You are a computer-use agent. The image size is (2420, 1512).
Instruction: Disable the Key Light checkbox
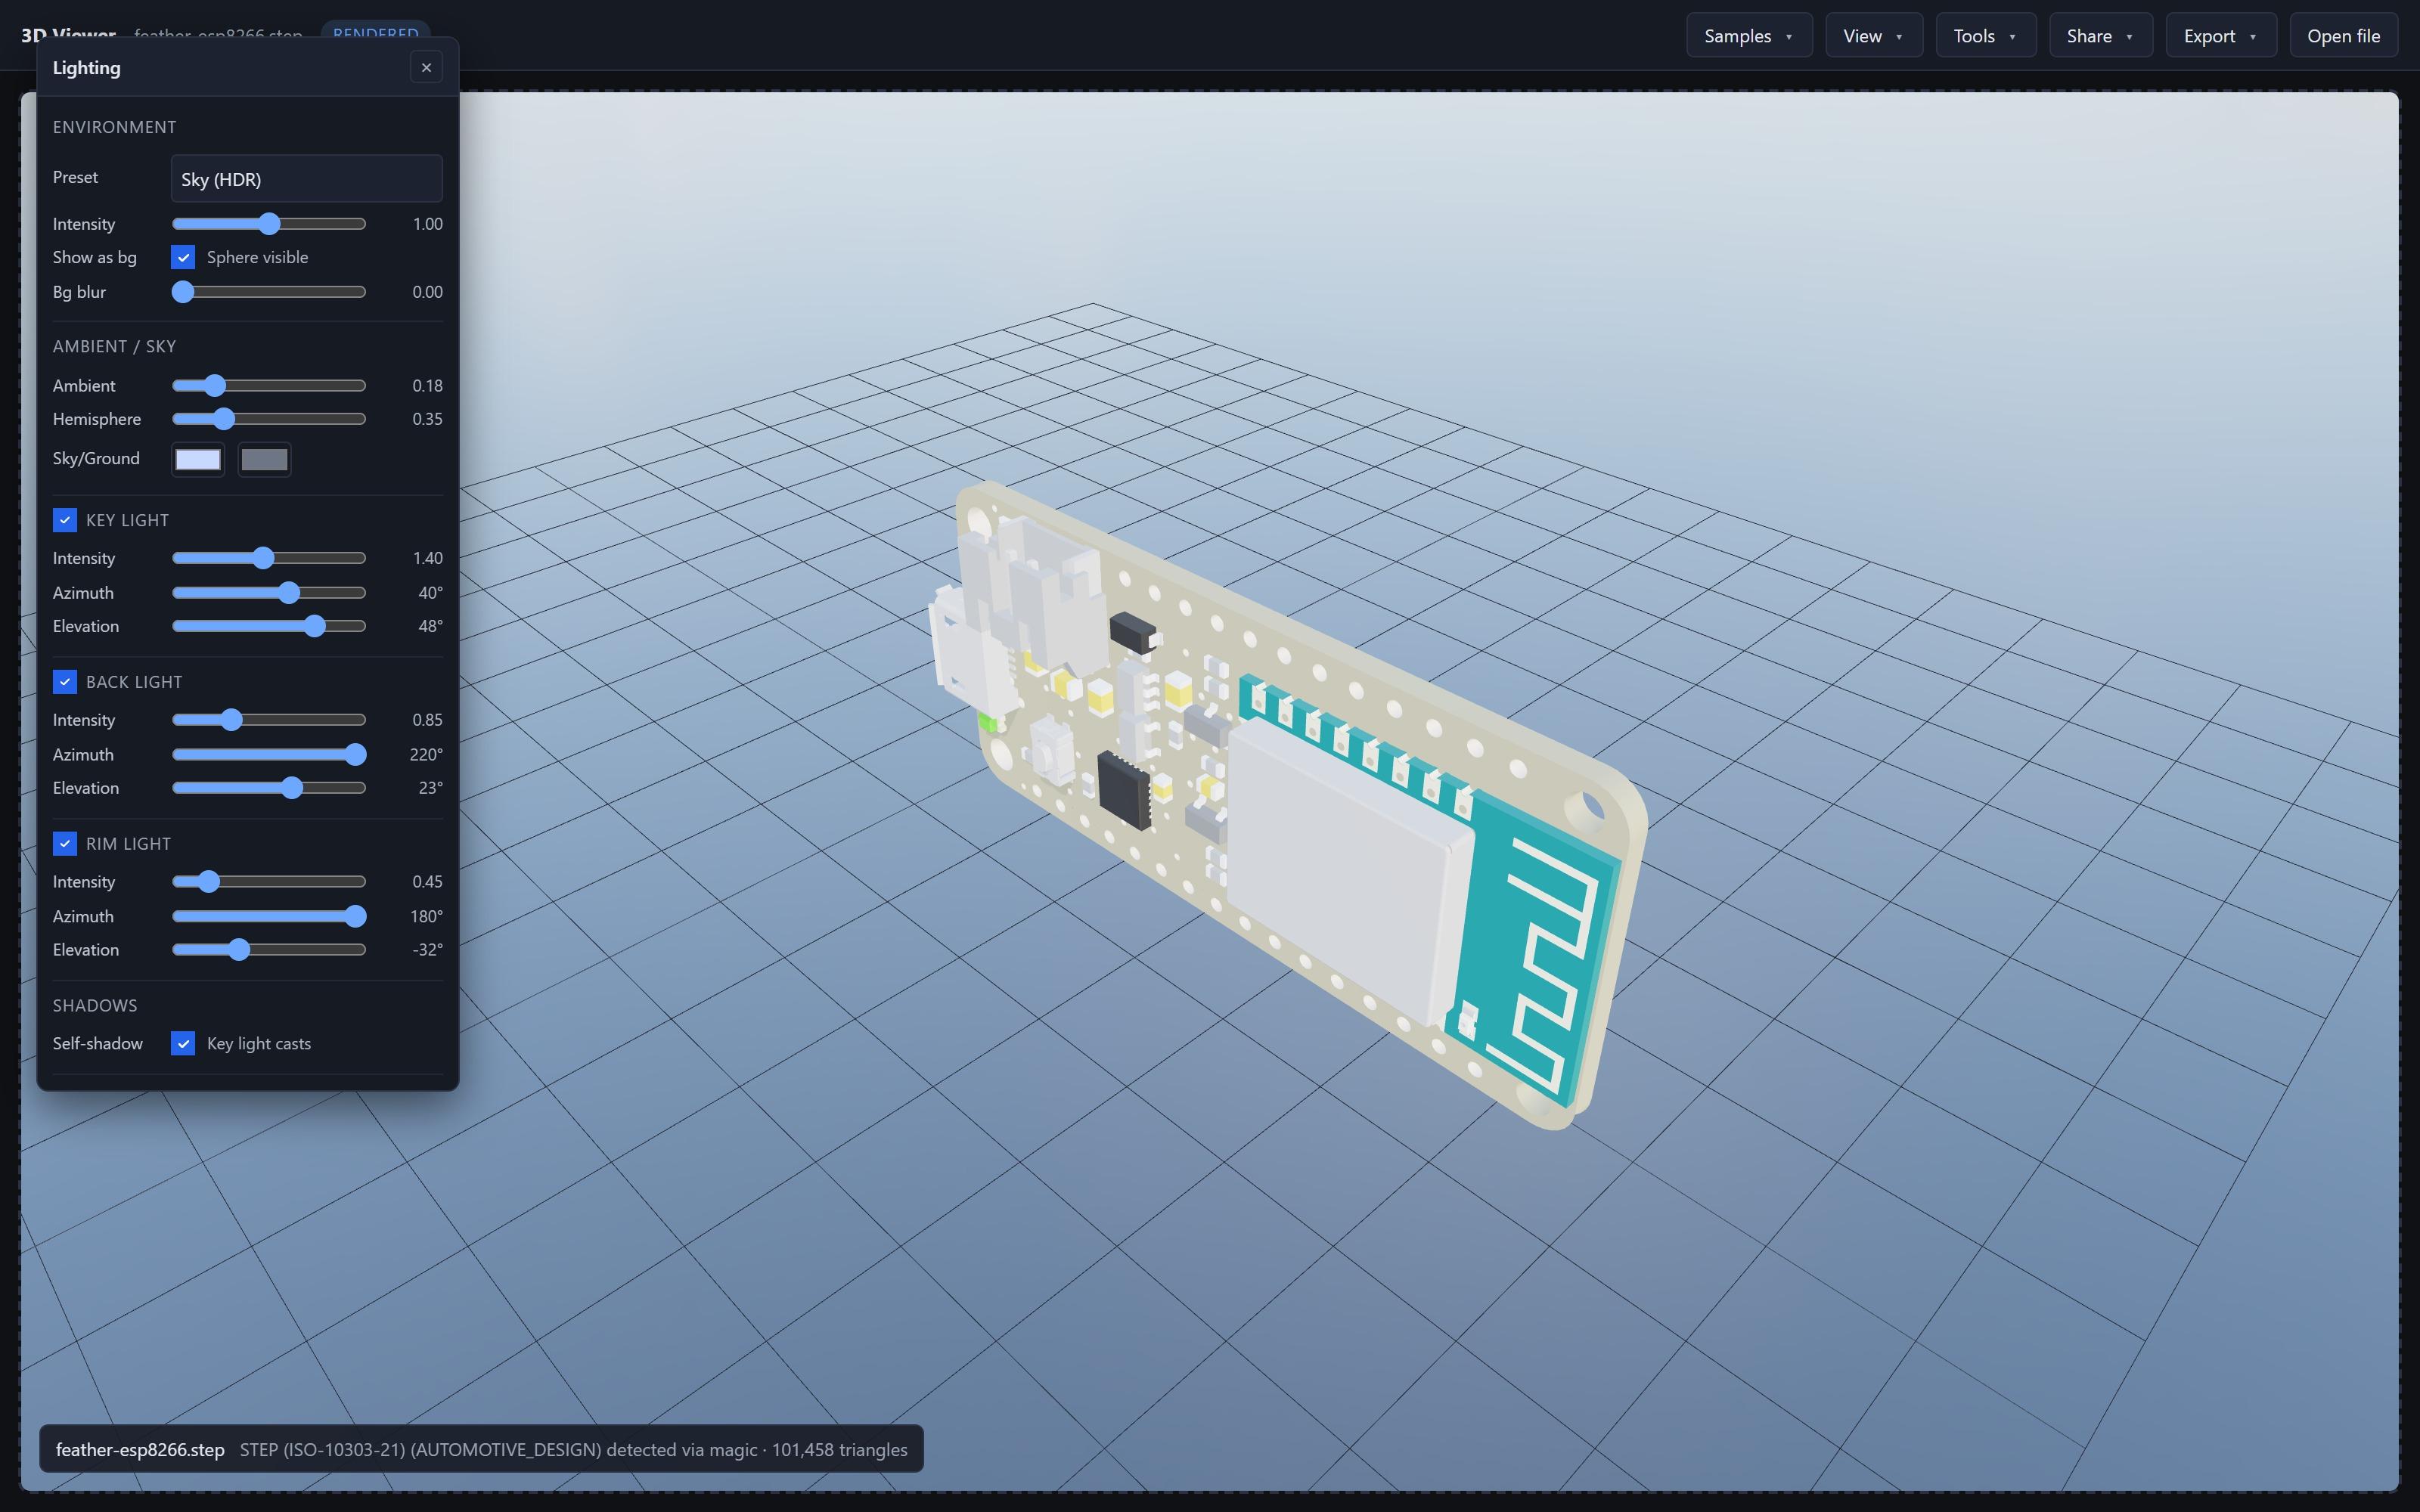[x=65, y=520]
